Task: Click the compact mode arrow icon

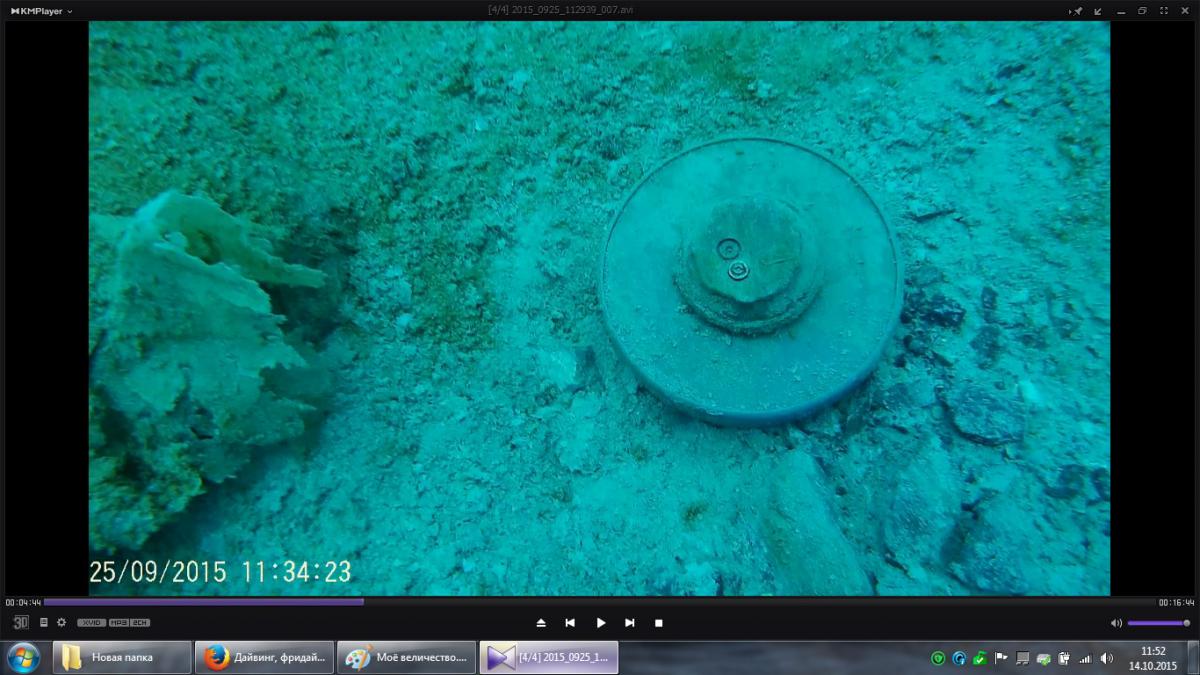Action: coord(1098,10)
